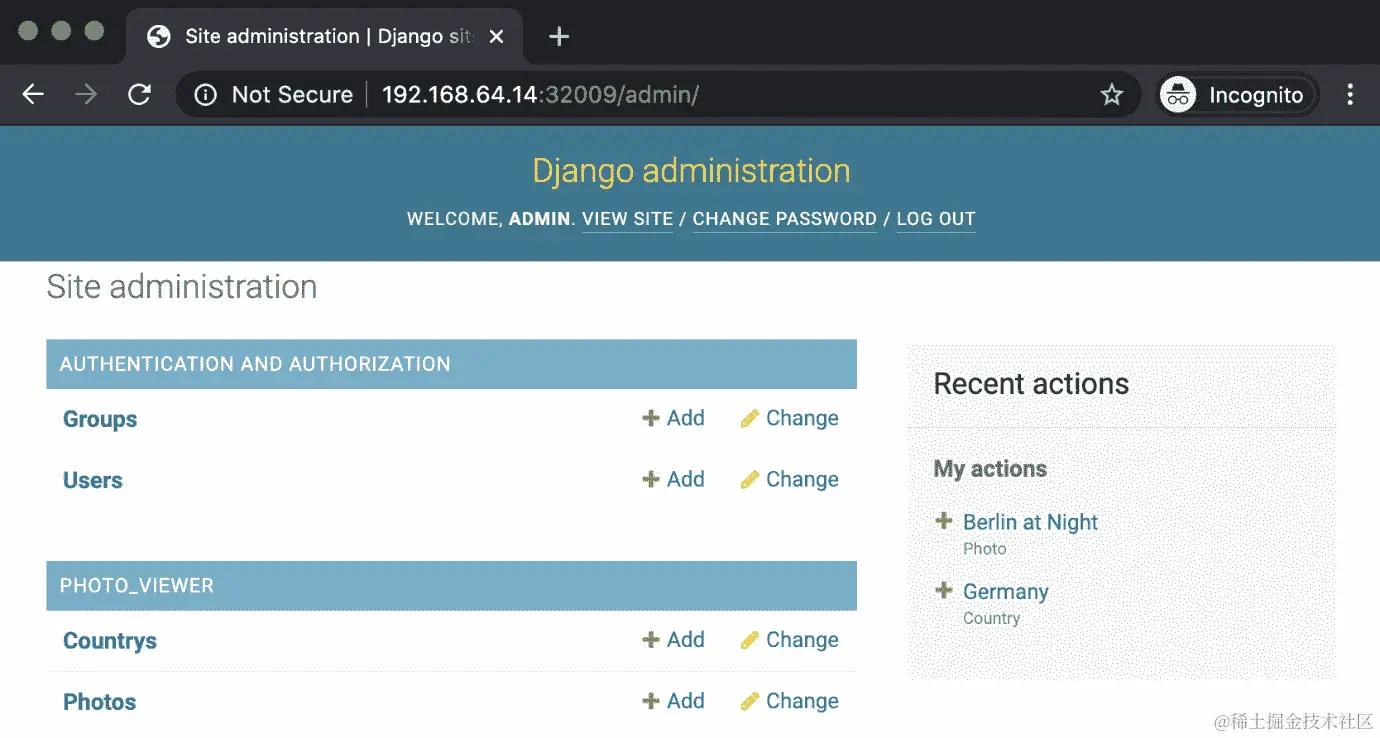
Task: Click the plus icon beside Groups Add
Action: point(651,418)
